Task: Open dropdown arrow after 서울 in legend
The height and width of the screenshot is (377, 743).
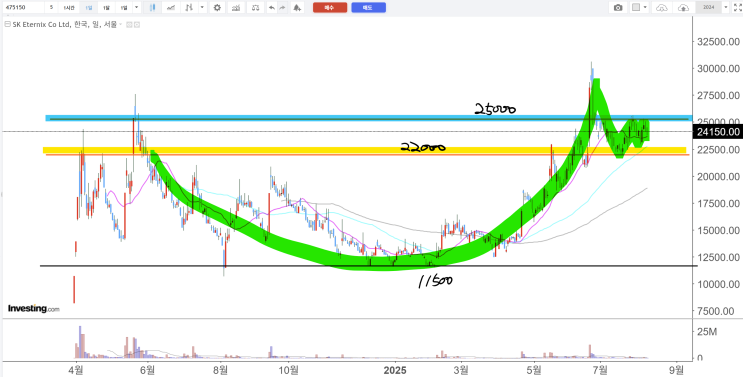Action: tap(120, 24)
